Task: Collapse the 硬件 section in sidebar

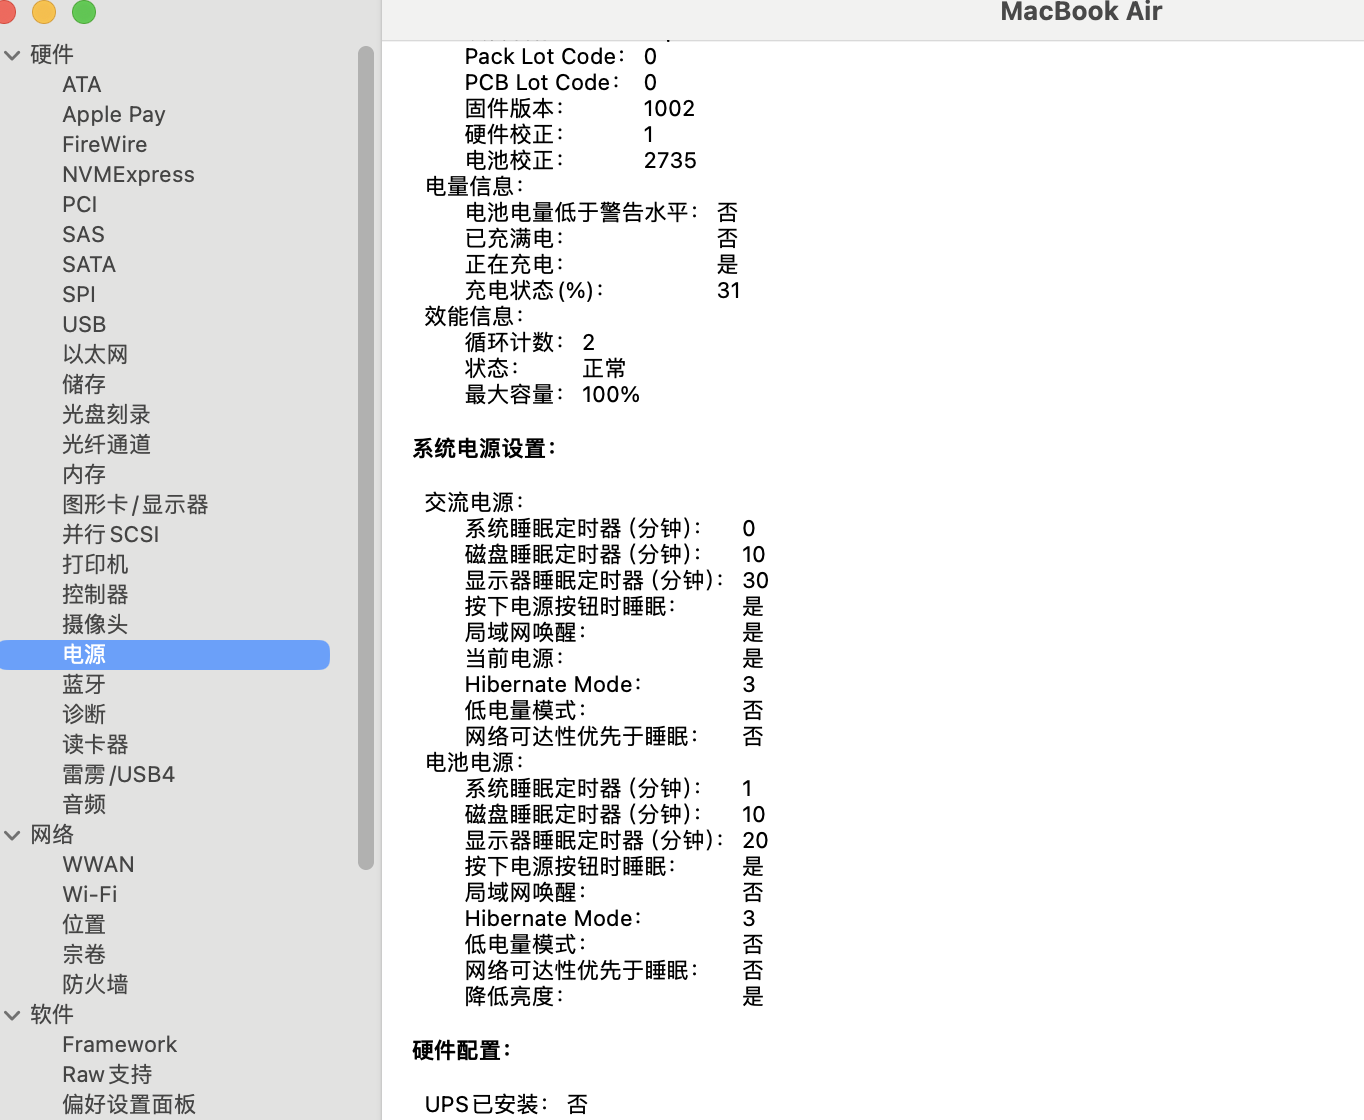Action: pyautogui.click(x=13, y=55)
